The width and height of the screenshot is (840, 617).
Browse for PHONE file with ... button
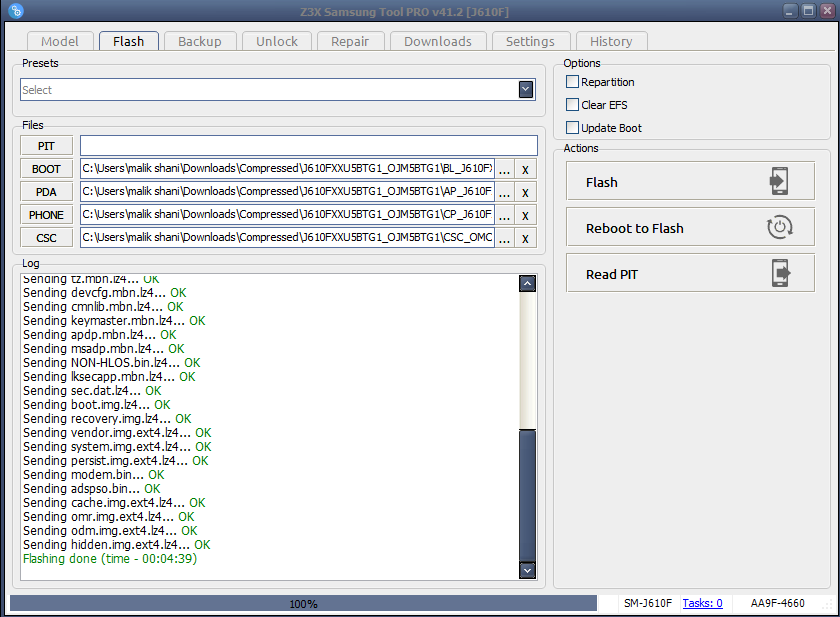pos(504,215)
